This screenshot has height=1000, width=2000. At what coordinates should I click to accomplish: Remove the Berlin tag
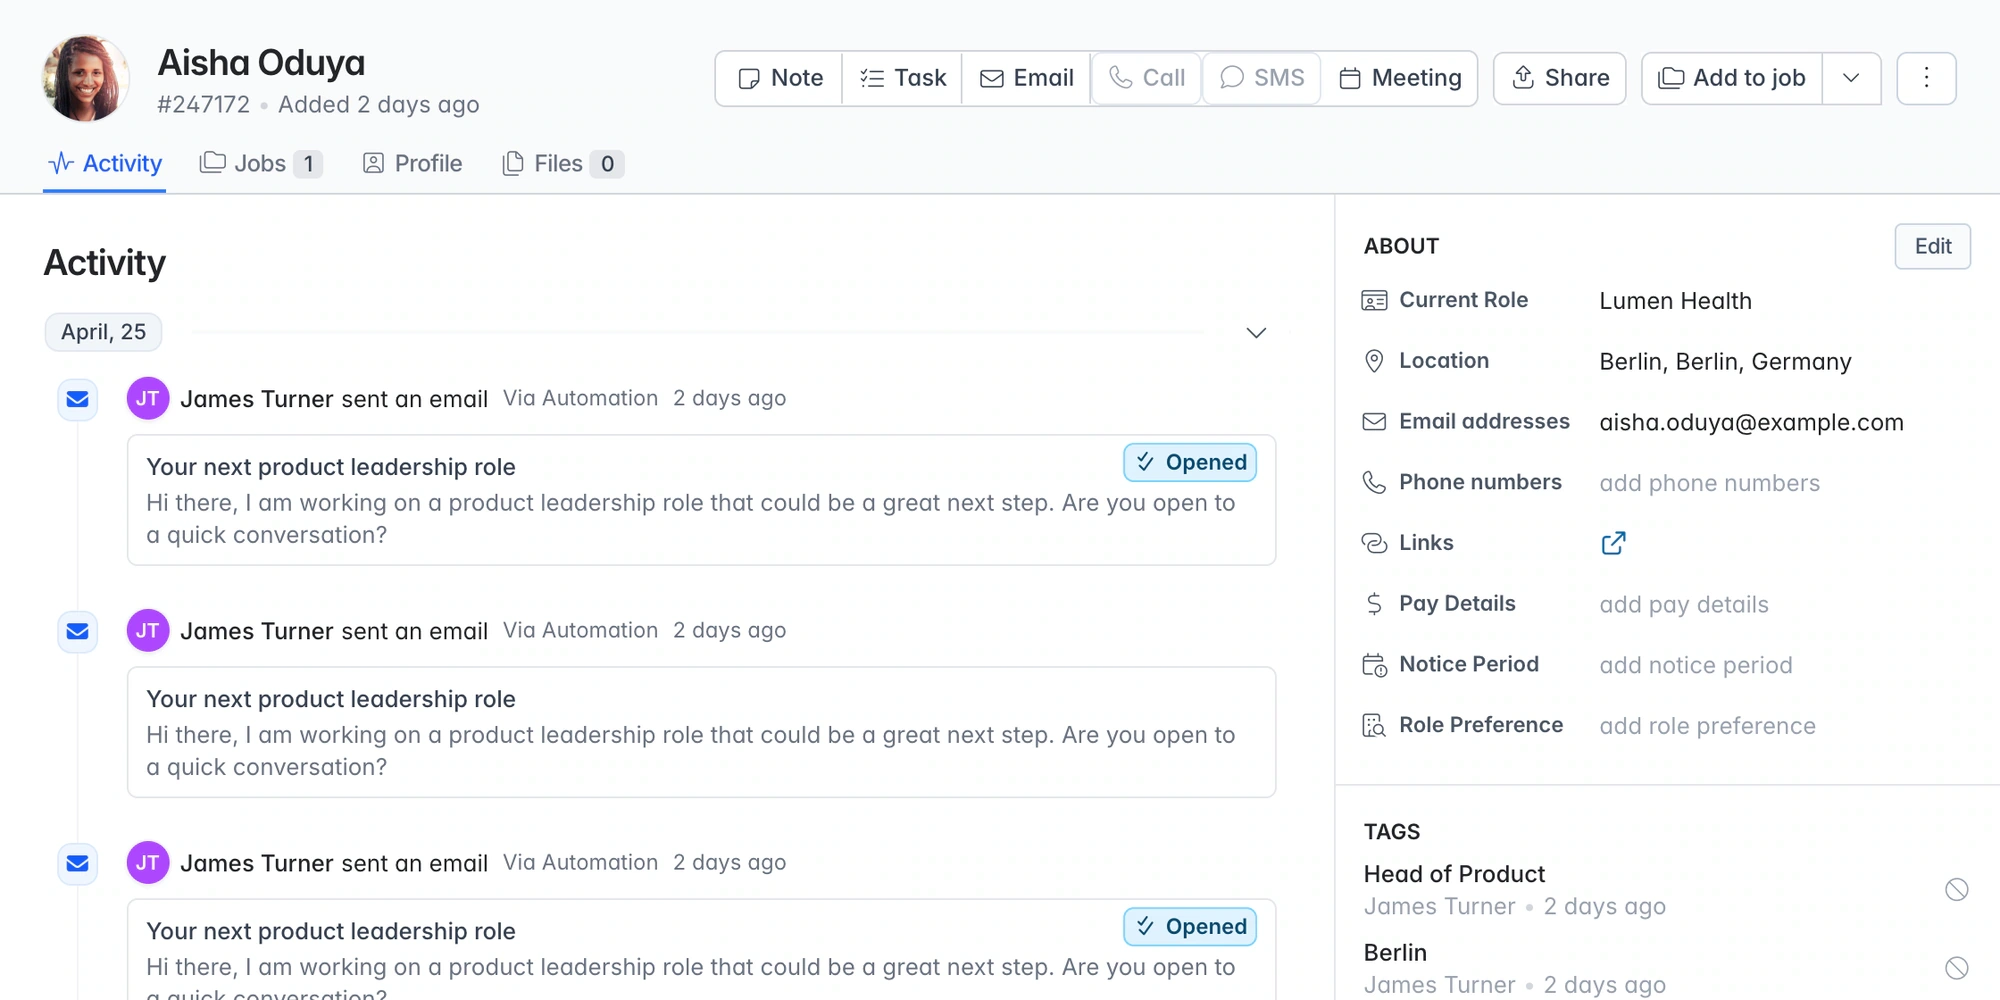(x=1956, y=968)
